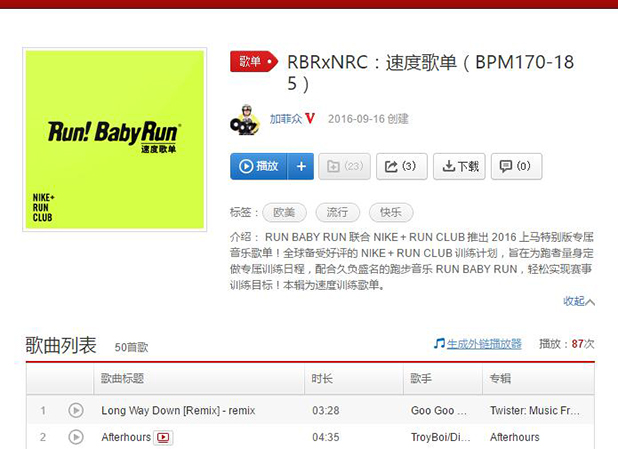
Task: Collapse the description with 收起
Action: (x=579, y=301)
